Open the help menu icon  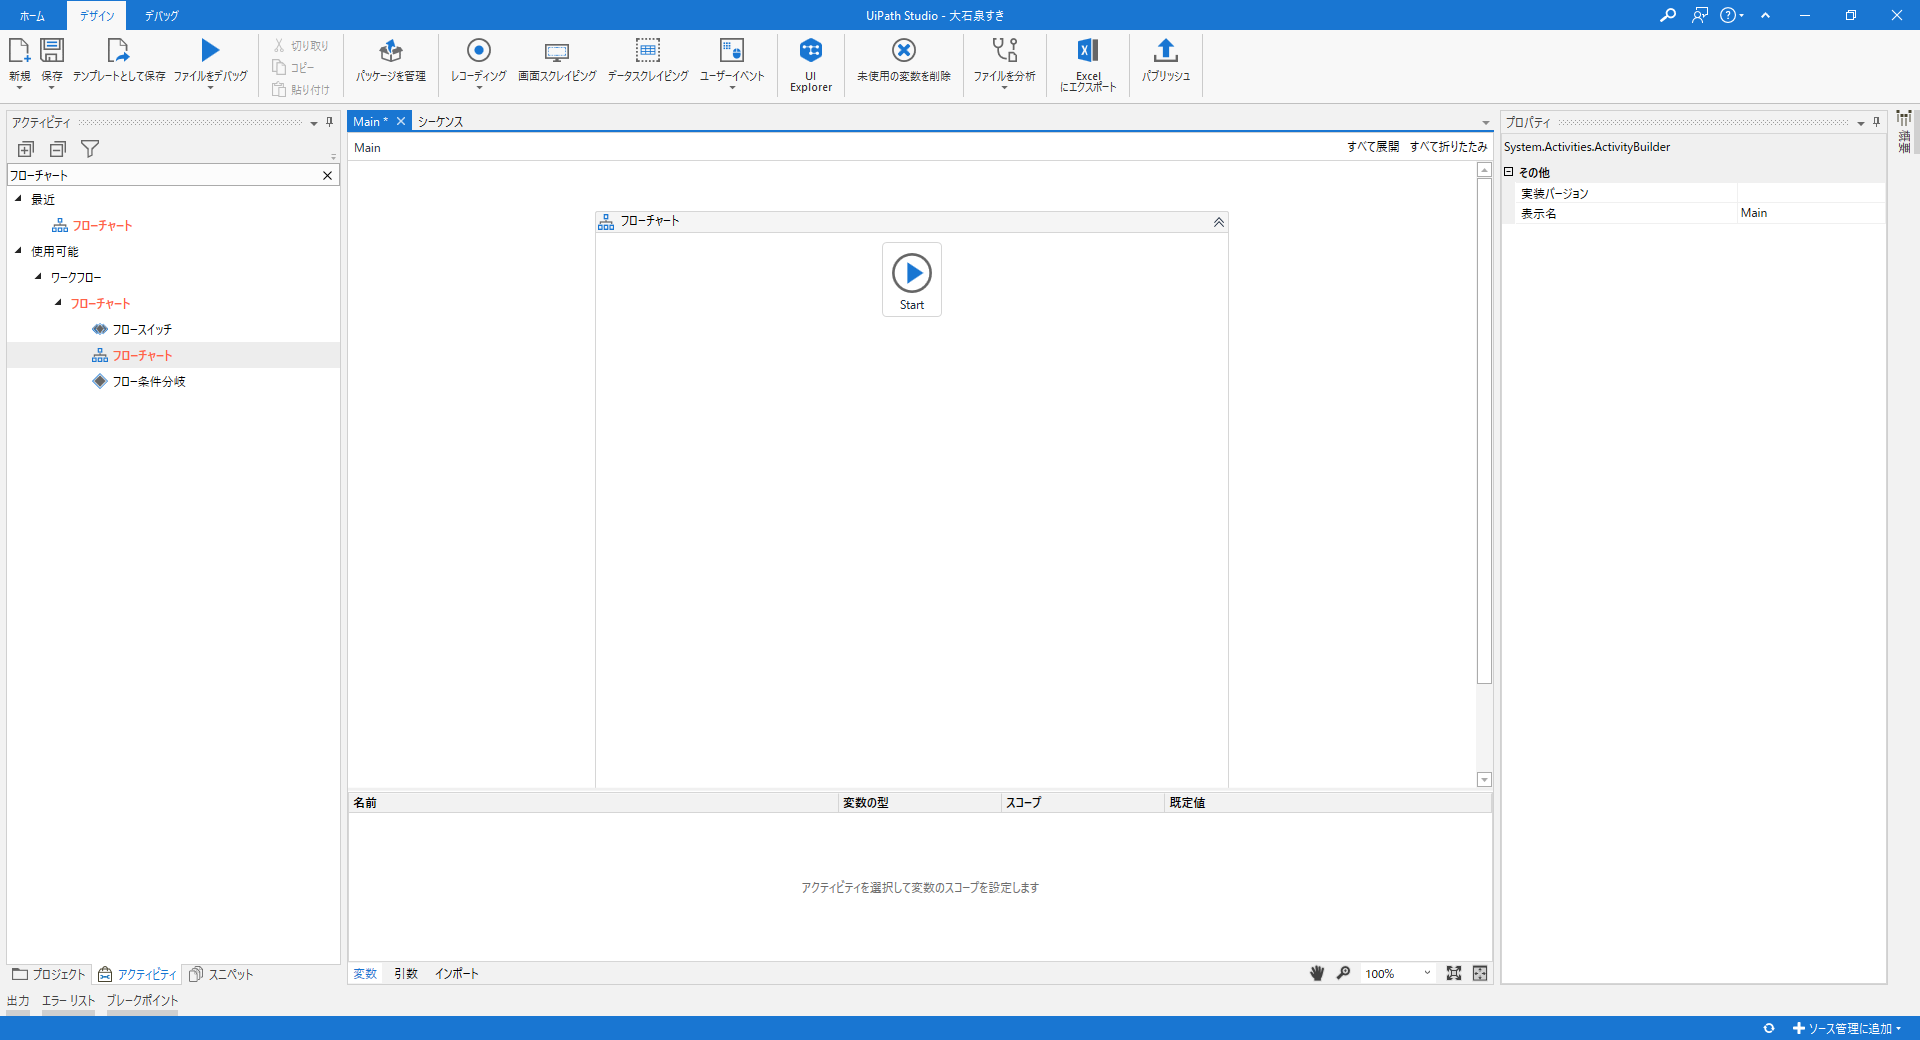coord(1732,15)
